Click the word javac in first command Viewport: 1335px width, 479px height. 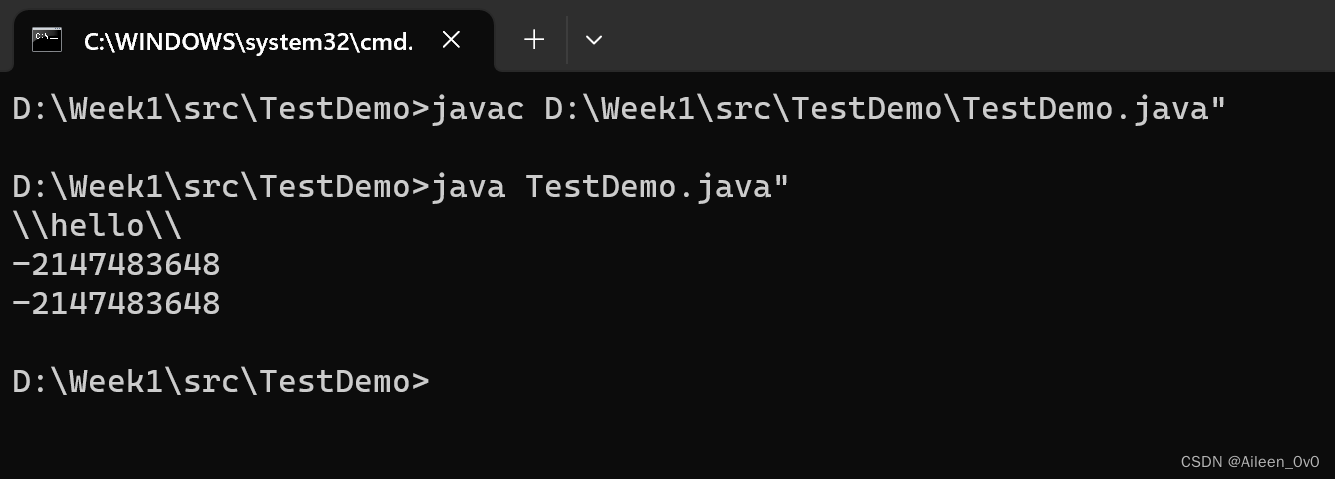pos(477,109)
